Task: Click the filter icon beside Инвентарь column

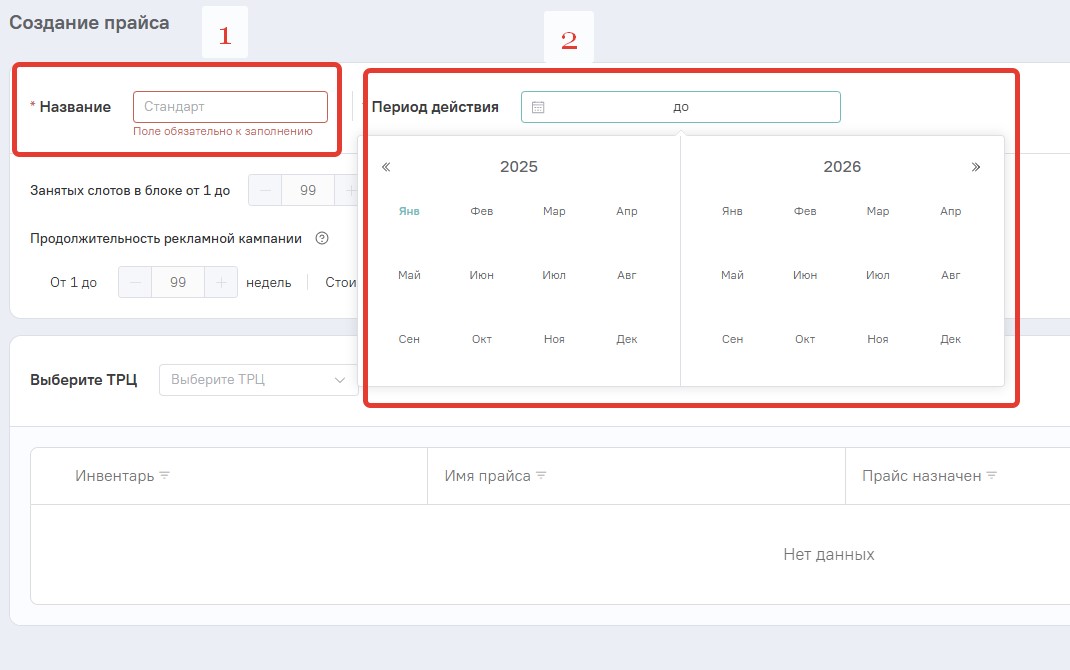Action: (165, 476)
